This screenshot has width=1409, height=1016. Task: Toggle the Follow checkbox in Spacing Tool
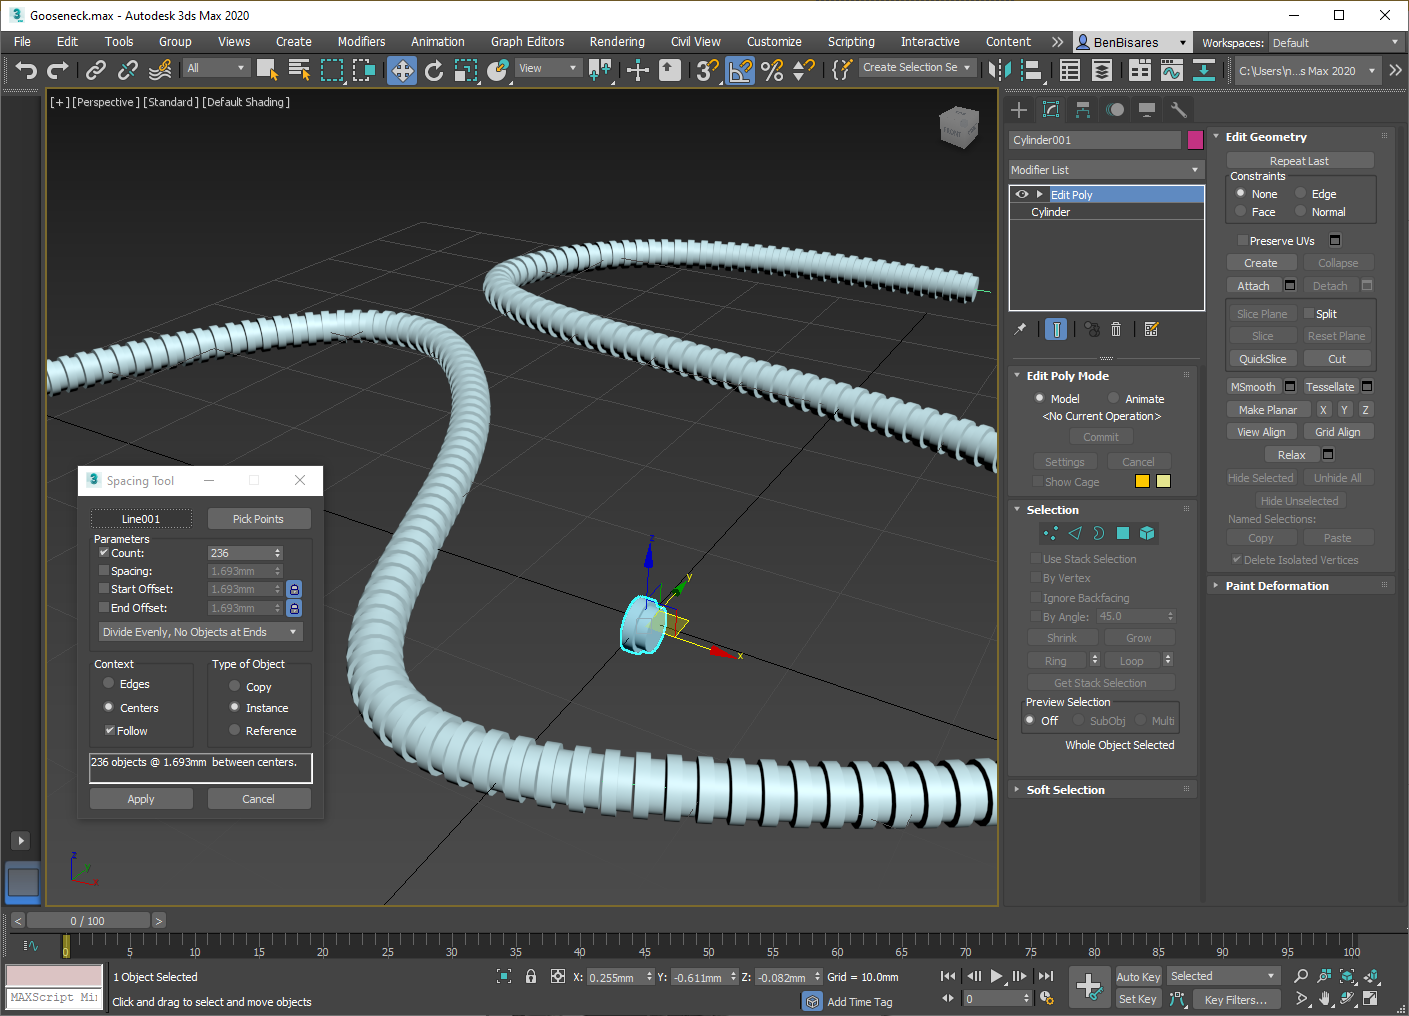[x=109, y=730]
